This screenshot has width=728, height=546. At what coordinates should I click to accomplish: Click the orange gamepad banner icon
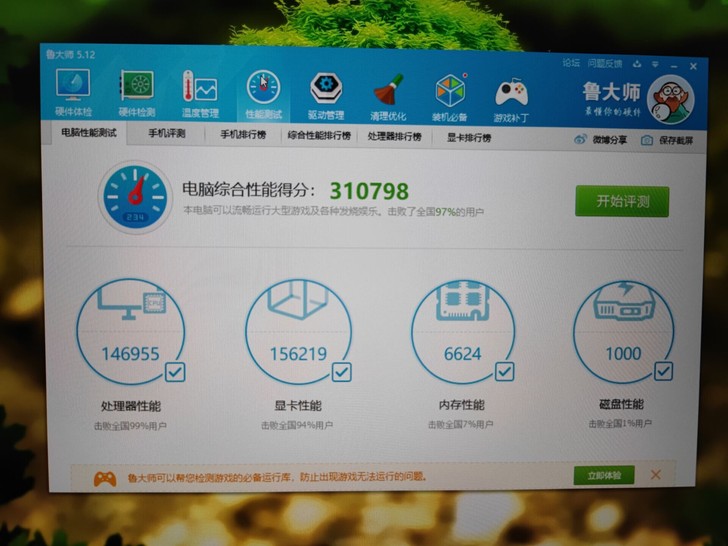pyautogui.click(x=105, y=479)
